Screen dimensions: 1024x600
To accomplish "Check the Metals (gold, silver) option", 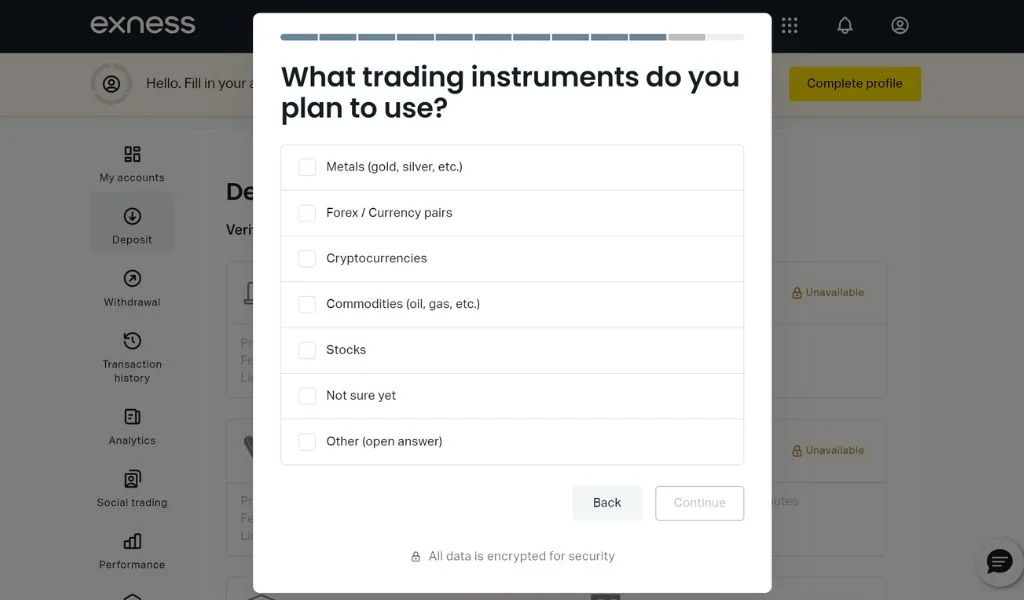I will [x=307, y=167].
